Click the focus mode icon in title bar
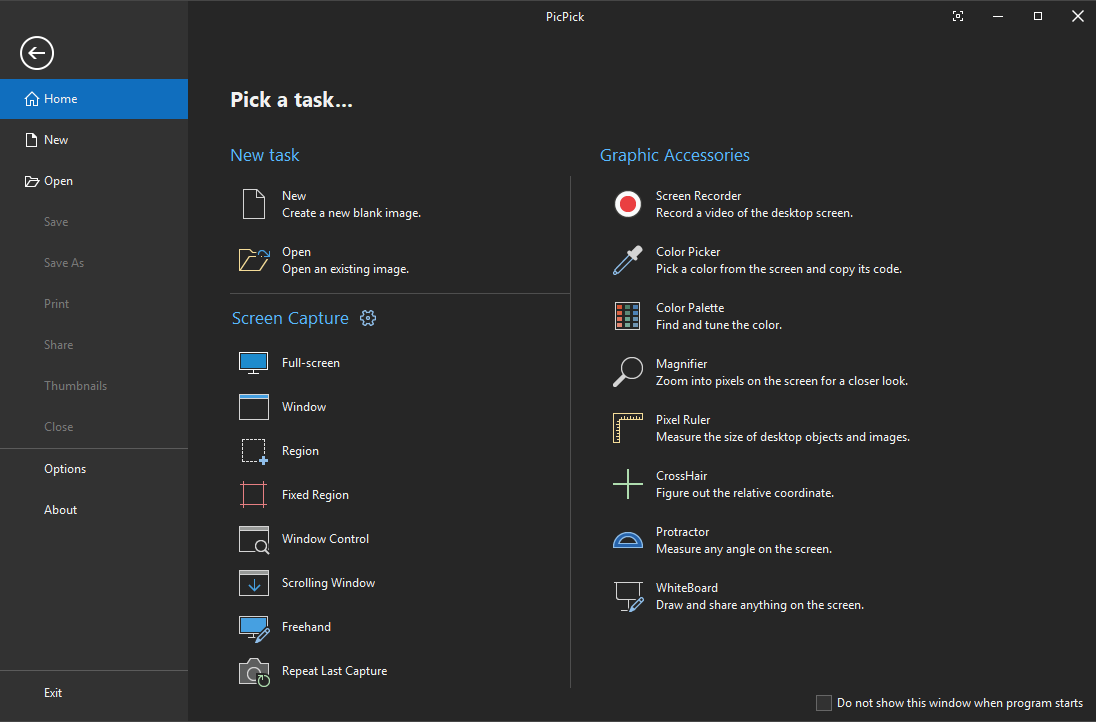 (958, 16)
